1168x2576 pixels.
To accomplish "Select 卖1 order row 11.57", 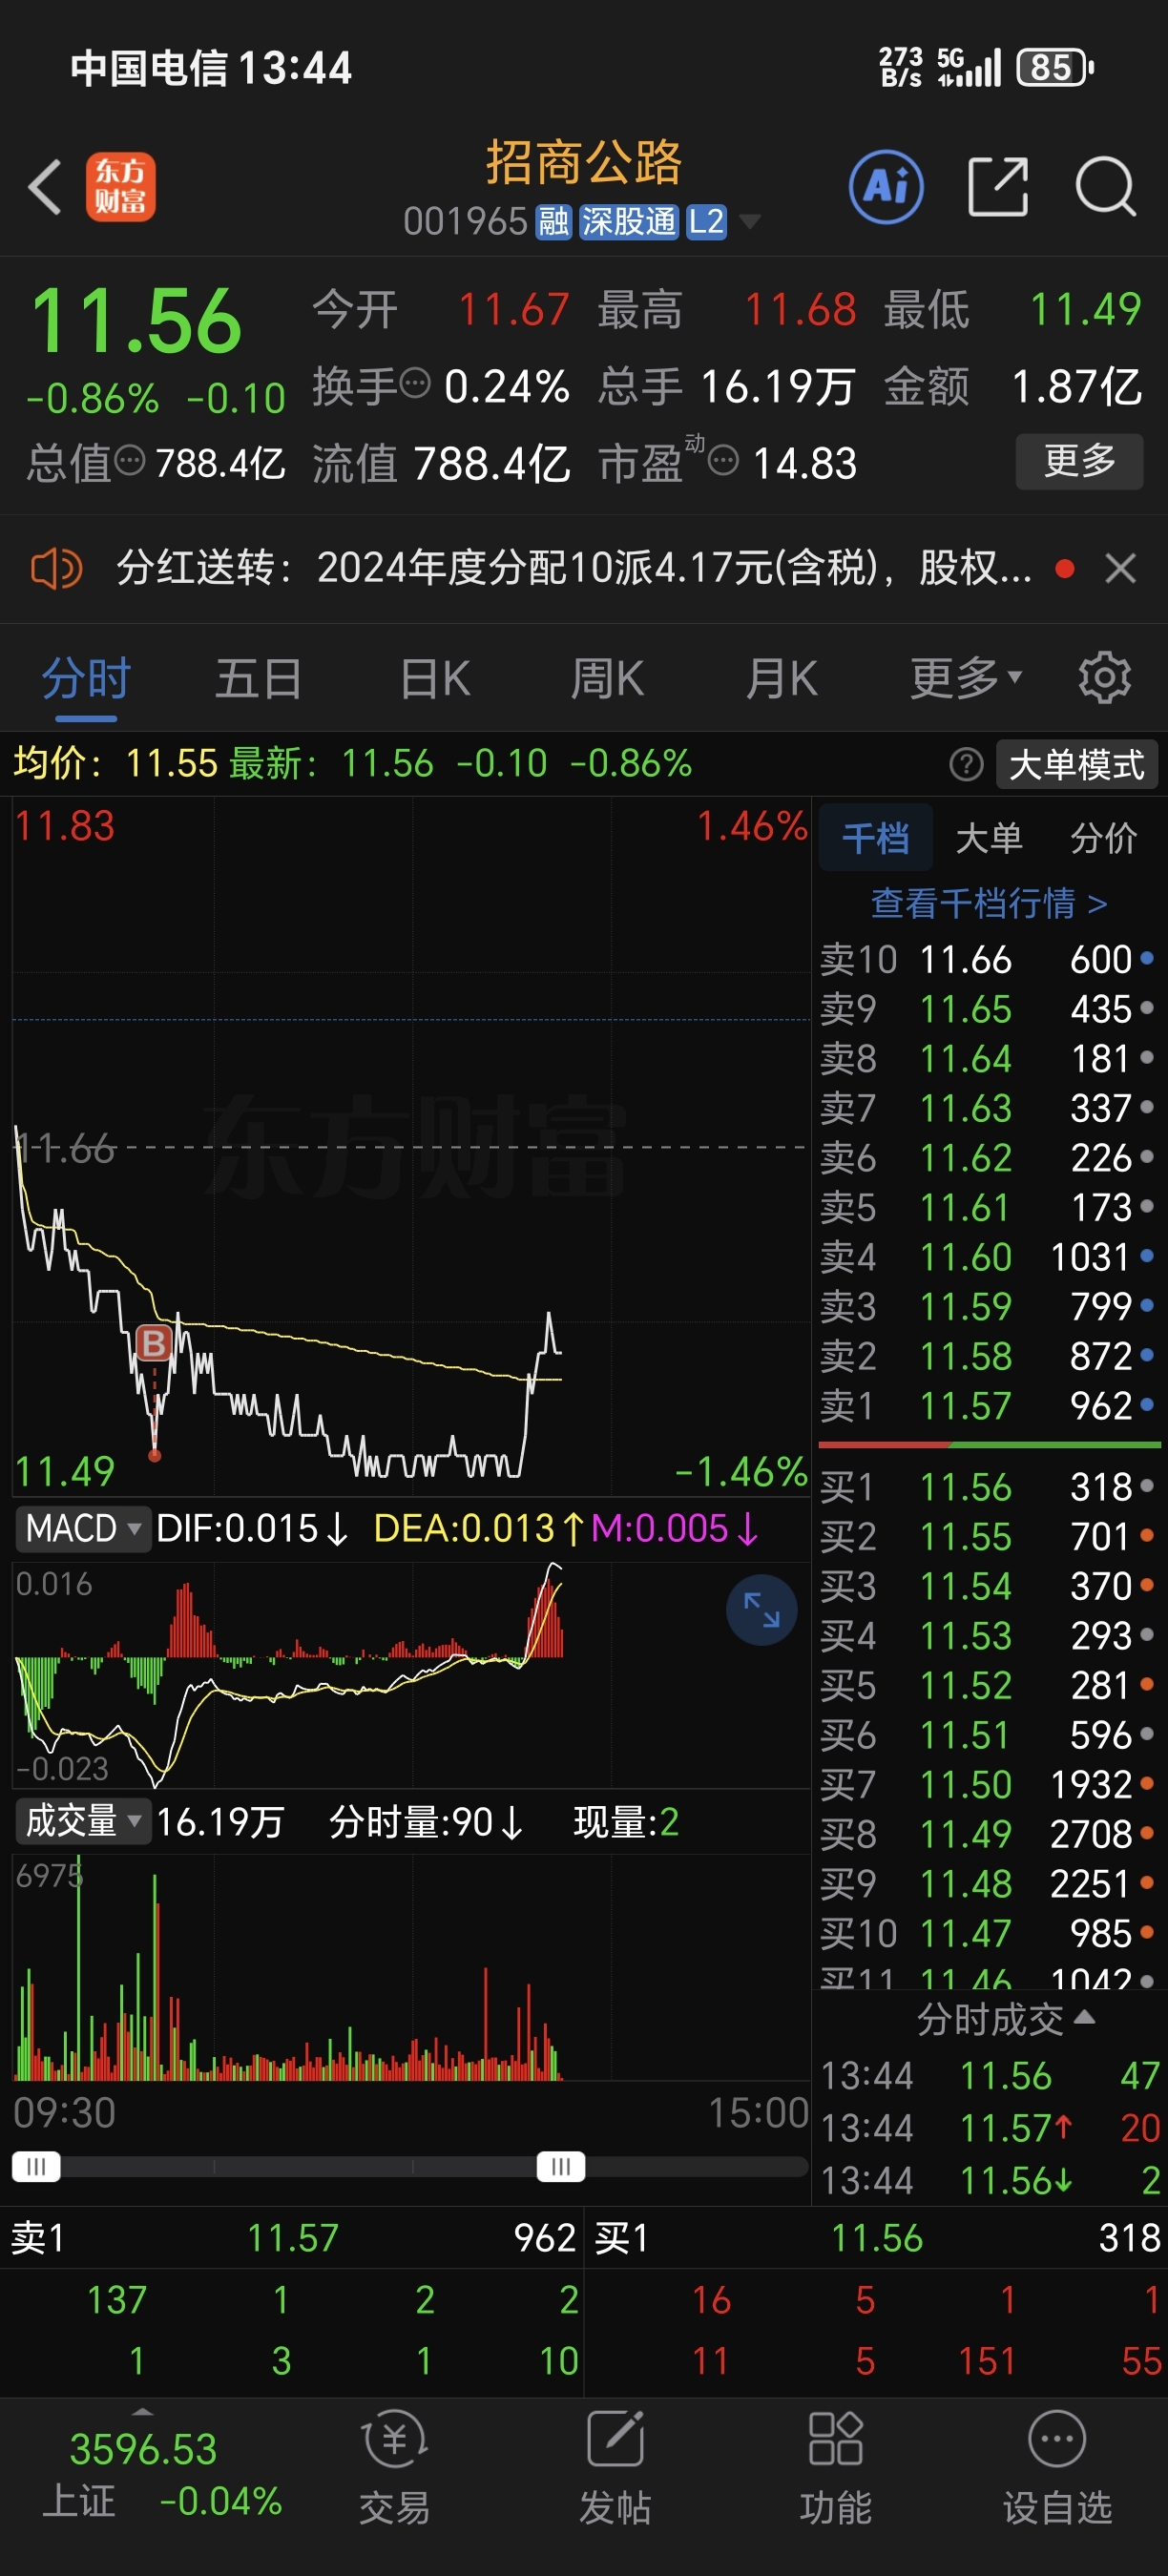I will point(988,1406).
